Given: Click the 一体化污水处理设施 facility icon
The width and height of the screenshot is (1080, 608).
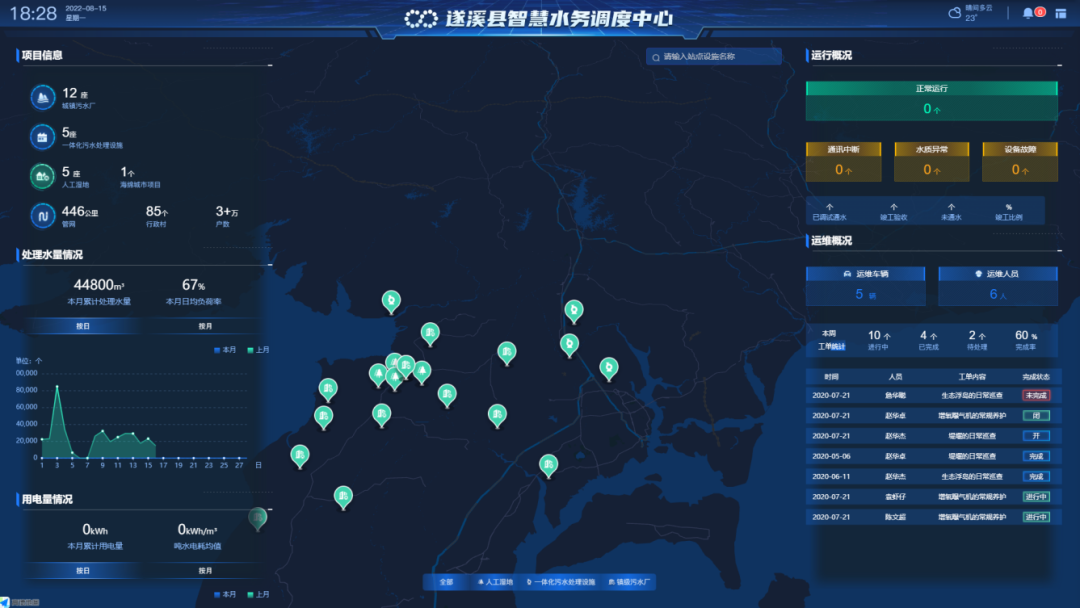Looking at the screenshot, I should pos(41,136).
